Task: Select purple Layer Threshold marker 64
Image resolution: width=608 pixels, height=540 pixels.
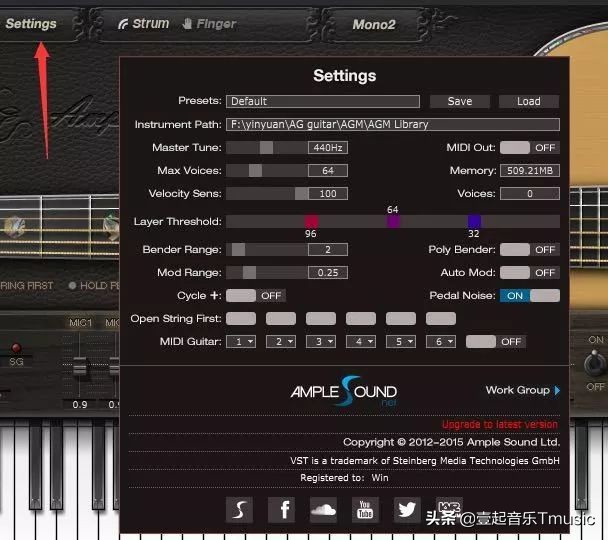Action: click(x=393, y=222)
